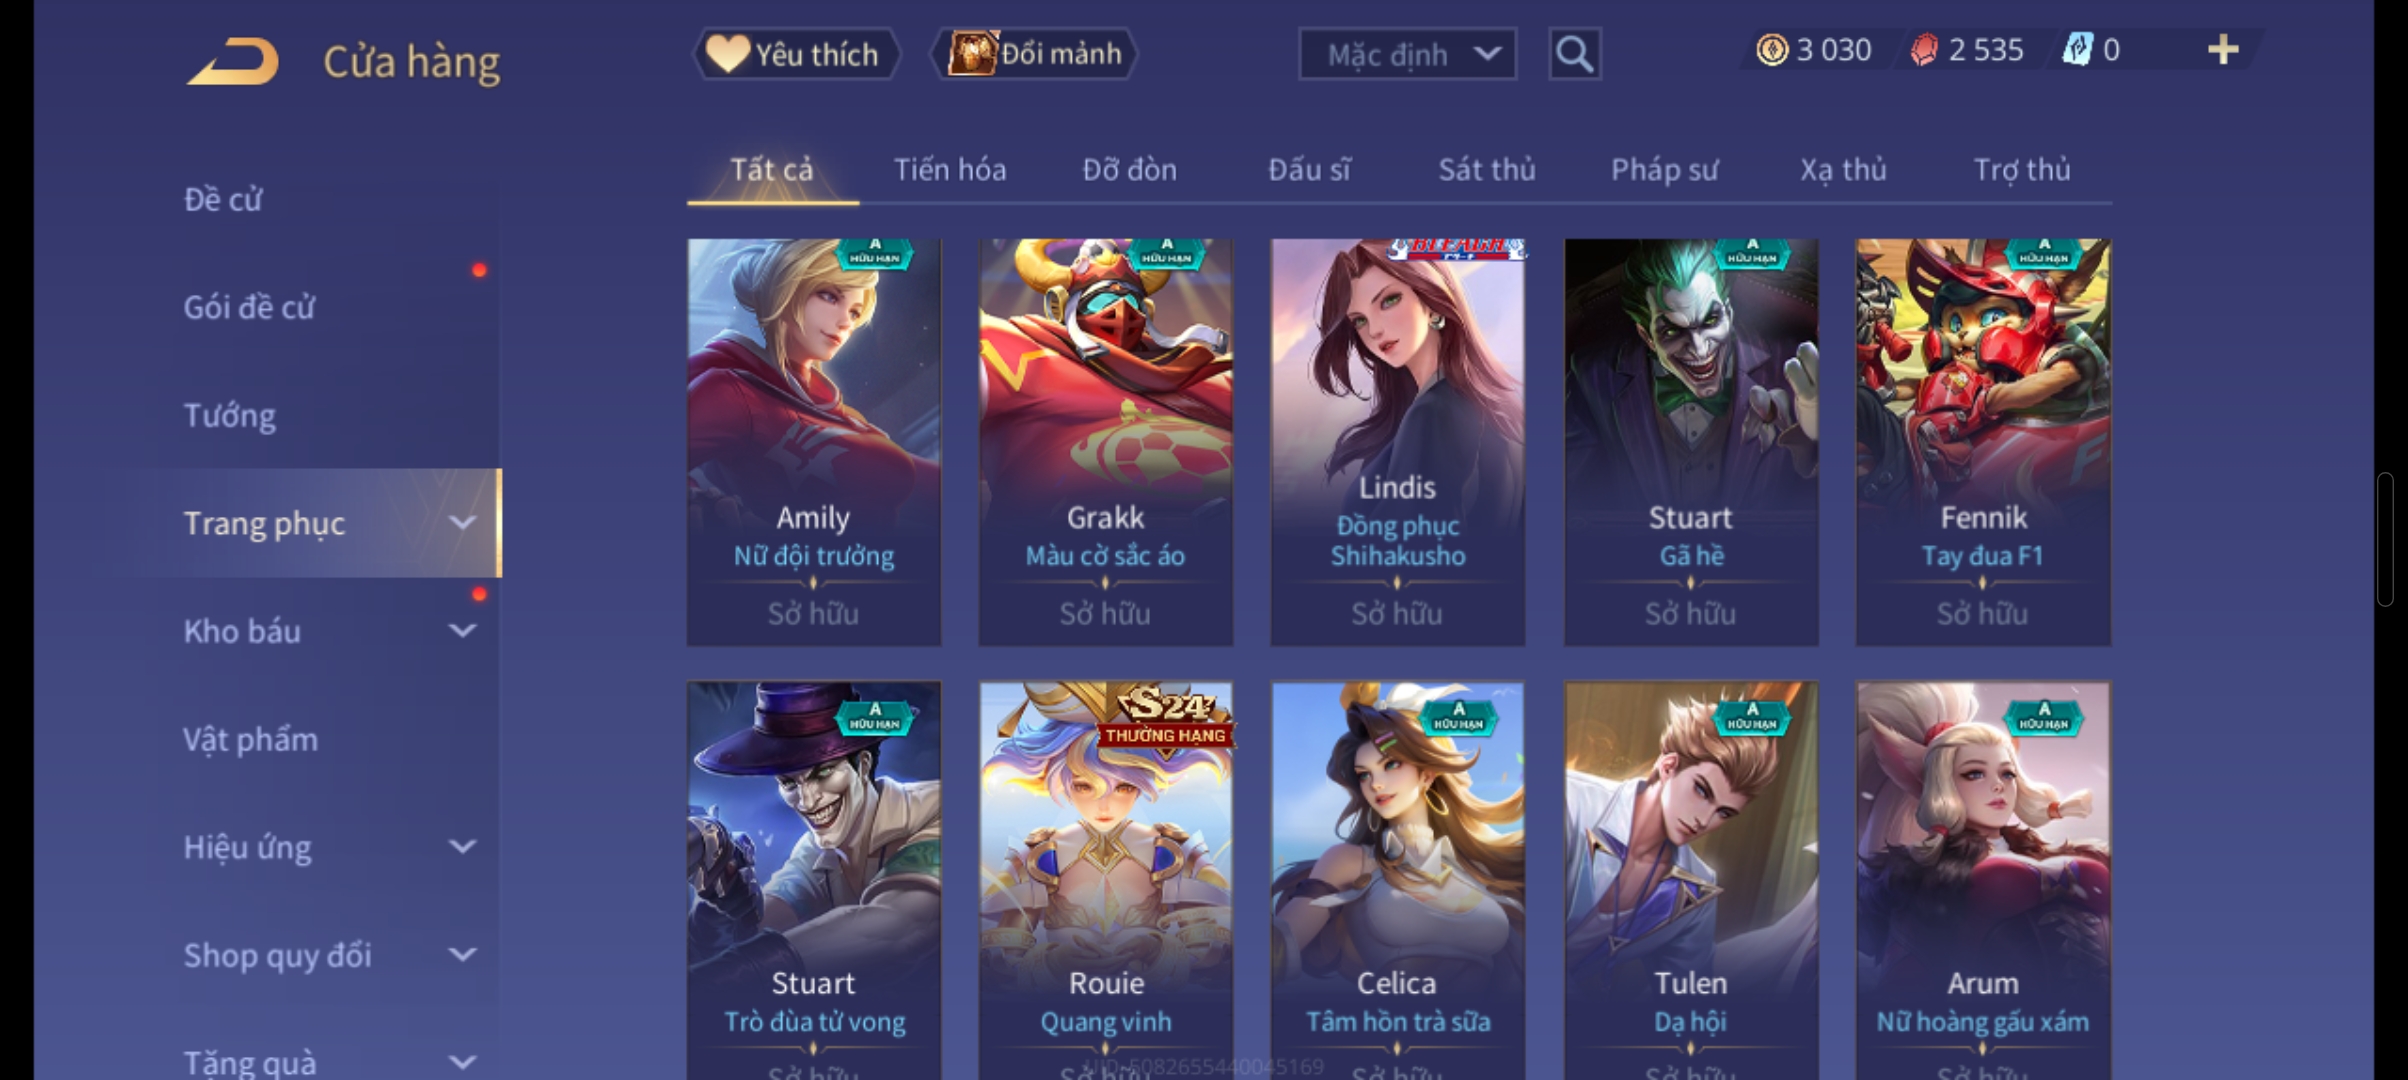
Task: Click the vertical scrollbar on right edge
Action: pyautogui.click(x=2386, y=540)
